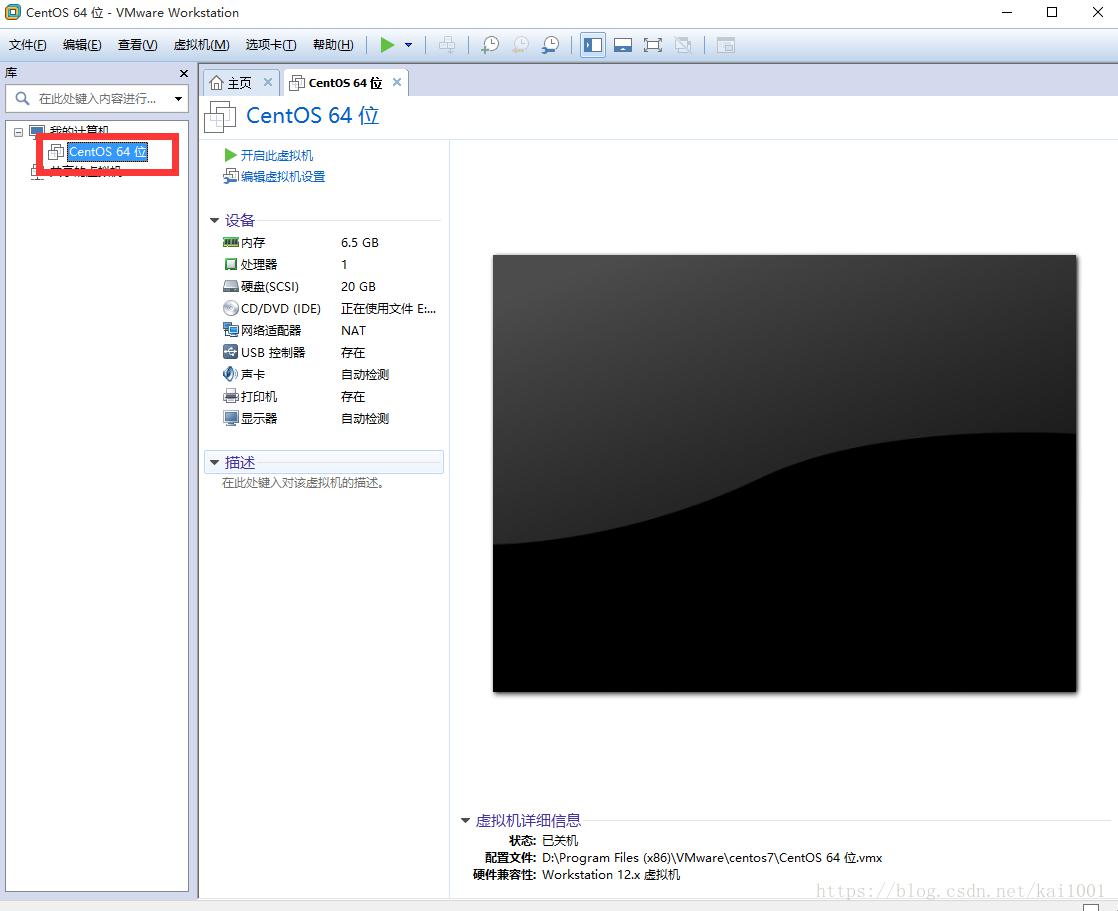The height and width of the screenshot is (911, 1118).
Task: Click the home icon on the 主页 tab
Action: [x=216, y=83]
